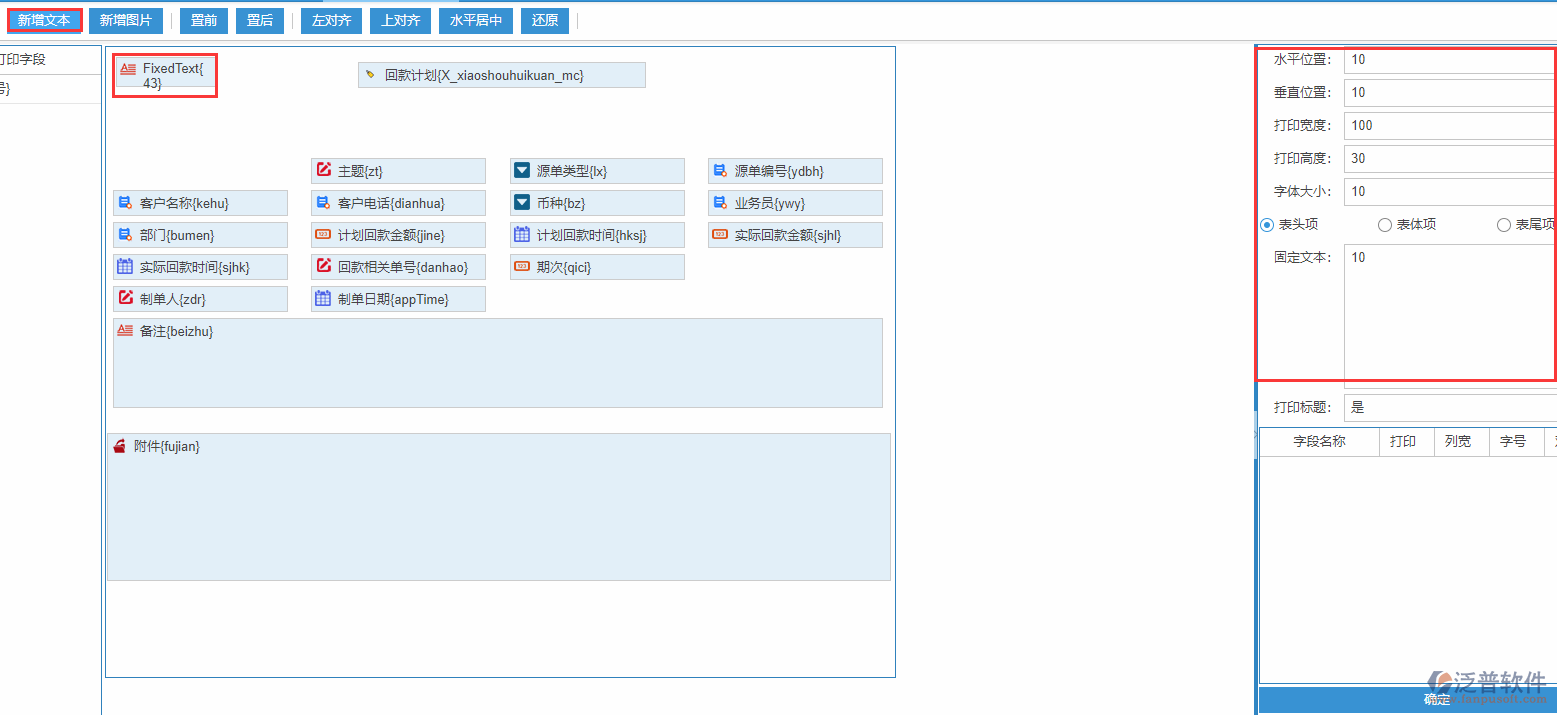The height and width of the screenshot is (715, 1557).
Task: Click the number icon of 期次{qici}
Action: [x=522, y=266]
